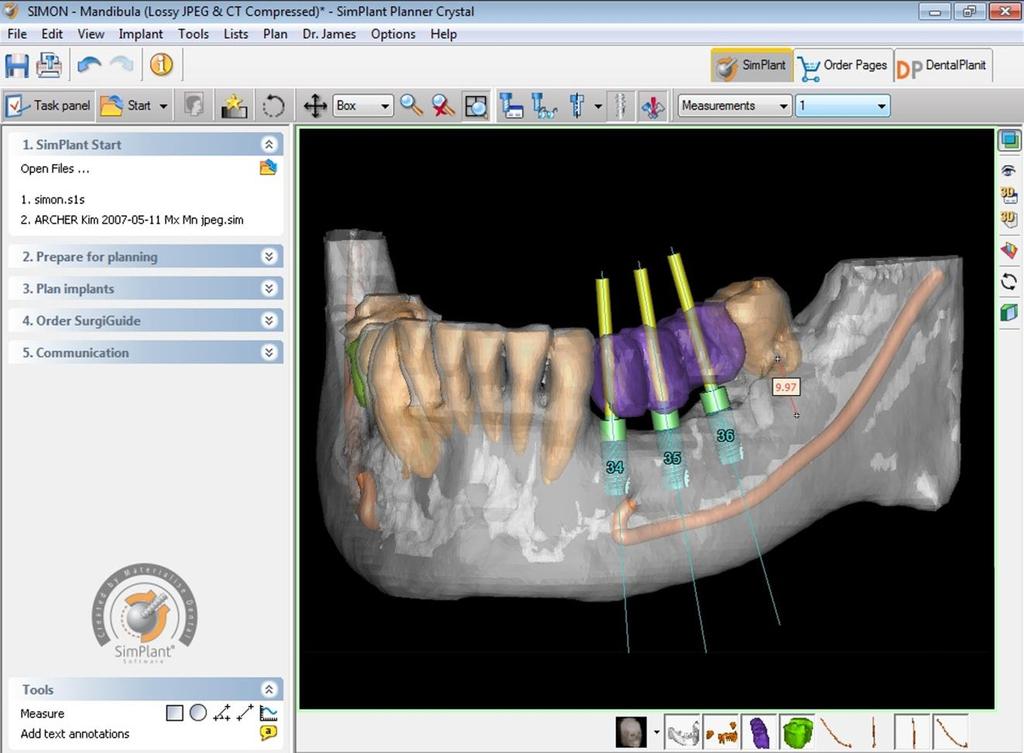The height and width of the screenshot is (753, 1024).
Task: Toggle the last curved nerve object visibility
Action: [950, 732]
